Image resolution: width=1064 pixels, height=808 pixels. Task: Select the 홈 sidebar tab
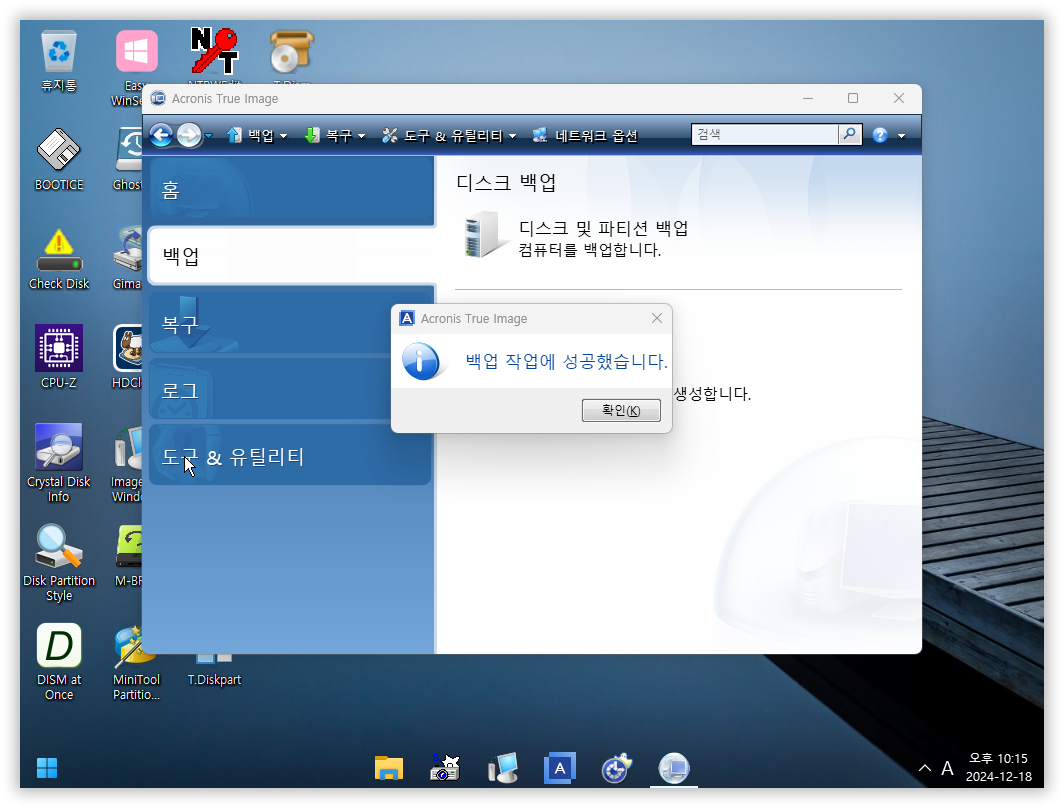click(x=291, y=191)
